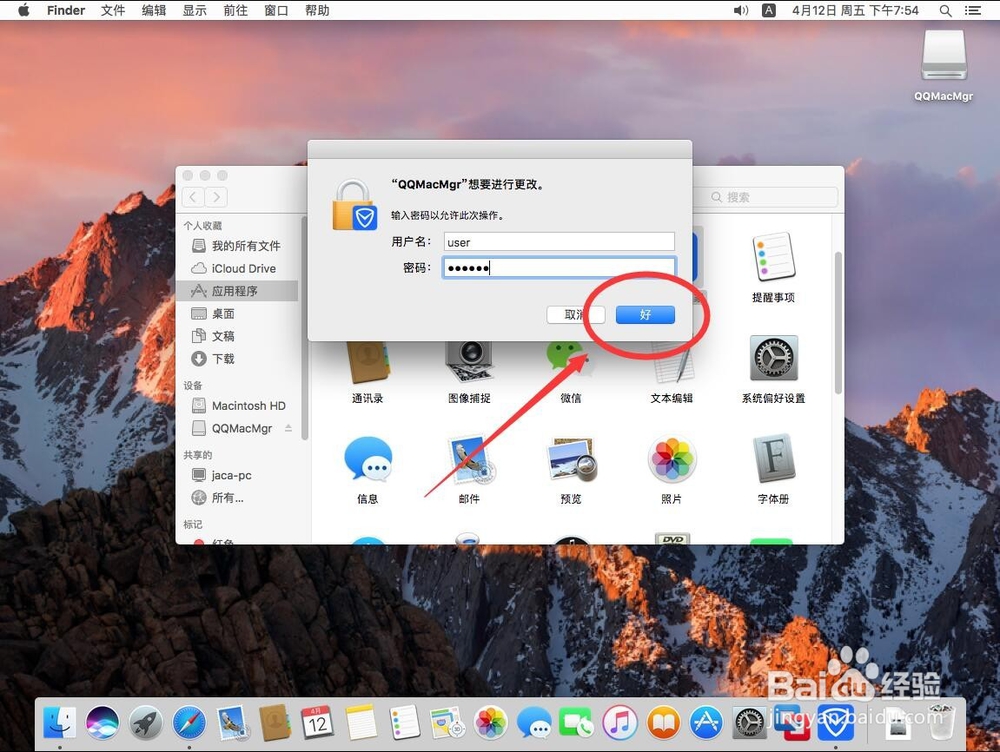The width and height of the screenshot is (1000, 752).
Task: Launch Siri from the Dock
Action: (102, 723)
